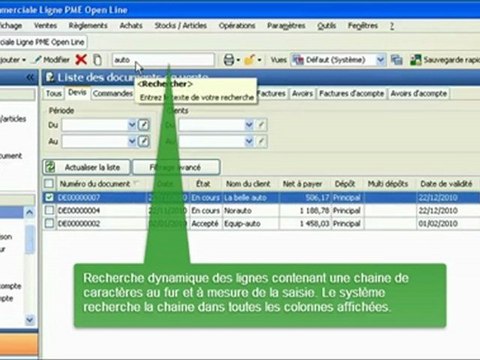Viewport: 480px width, 360px height.
Task: Uncheck the DE00000007 row checkbox
Action: click(x=49, y=197)
